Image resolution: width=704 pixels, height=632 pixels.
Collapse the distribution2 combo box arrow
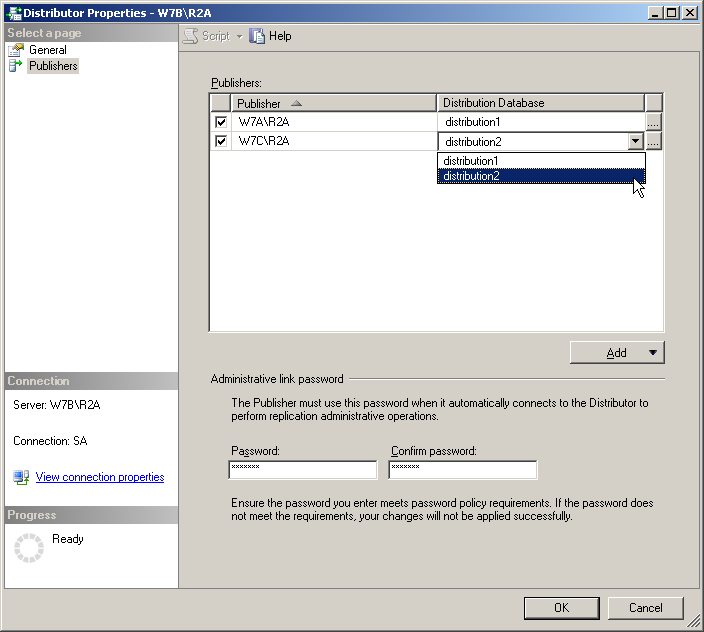635,141
